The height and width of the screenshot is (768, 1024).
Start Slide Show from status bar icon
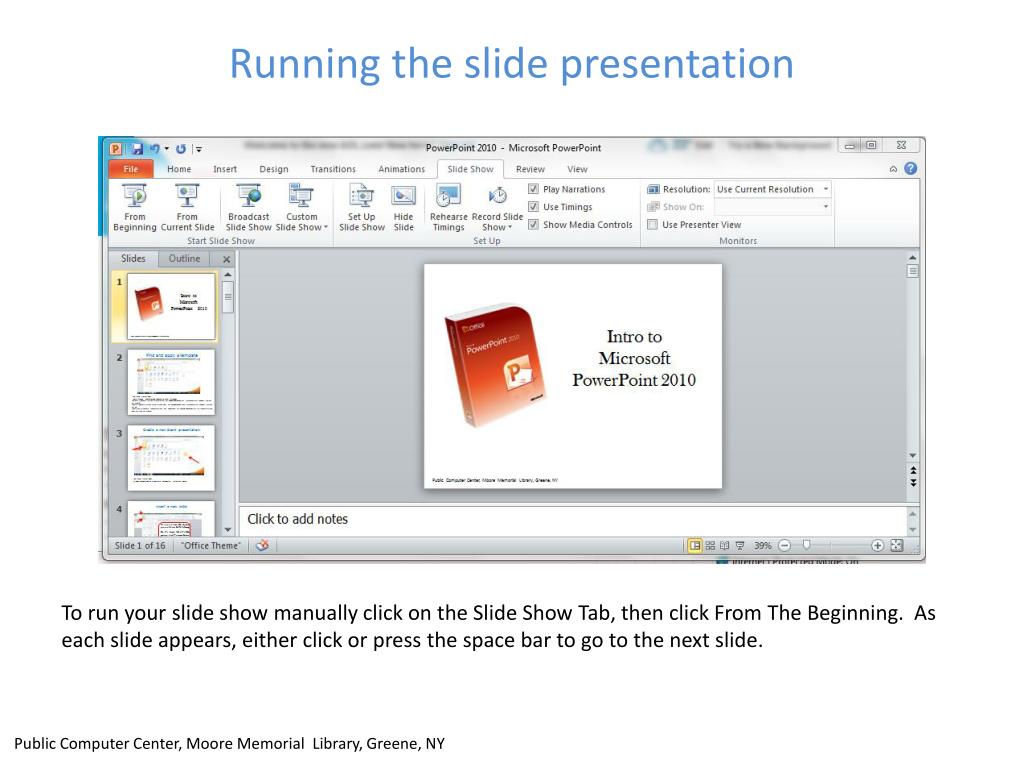[739, 545]
